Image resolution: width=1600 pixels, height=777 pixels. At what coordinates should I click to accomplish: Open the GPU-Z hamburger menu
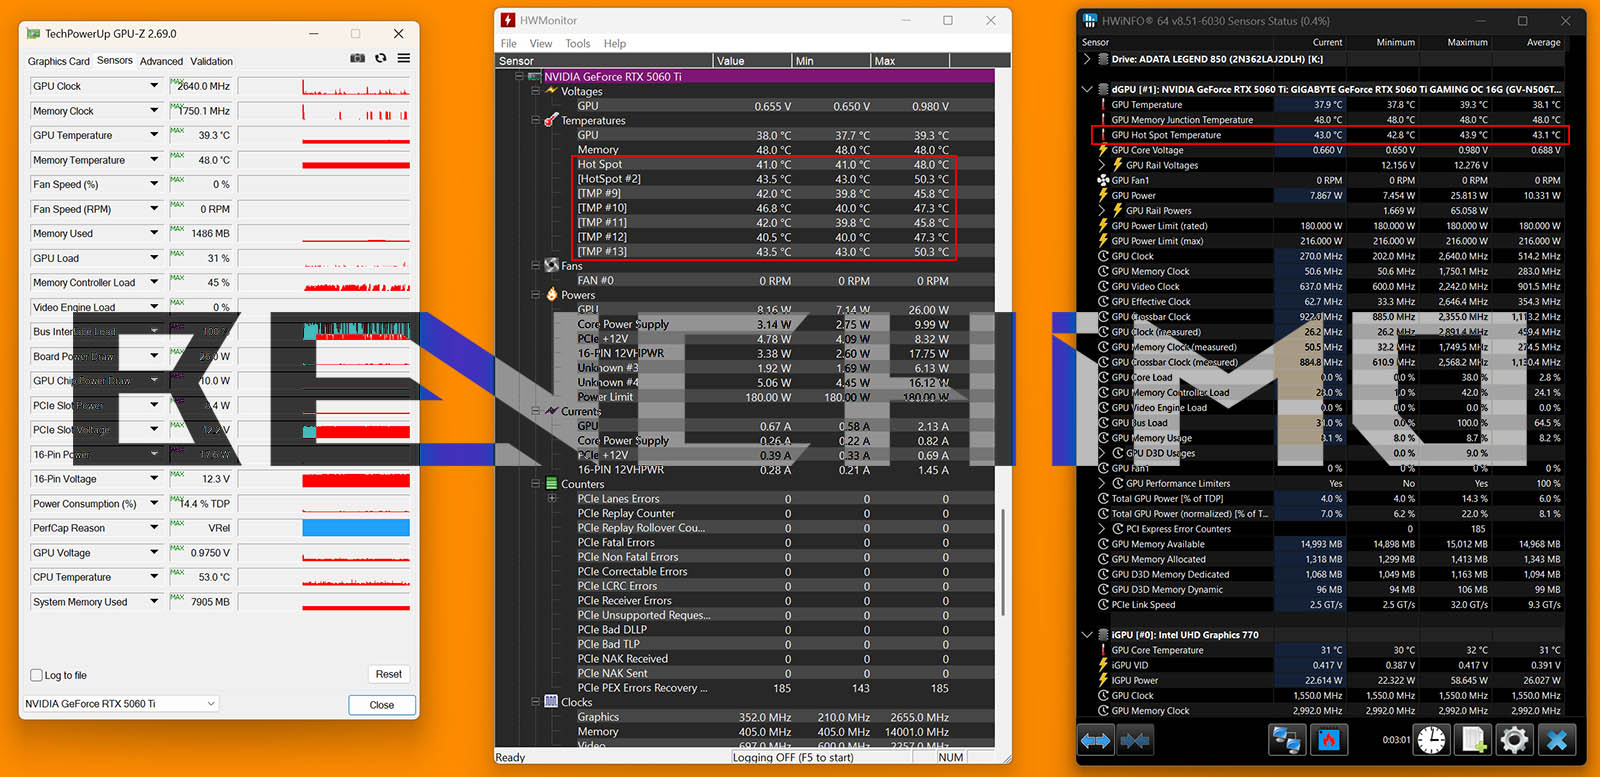tap(404, 58)
